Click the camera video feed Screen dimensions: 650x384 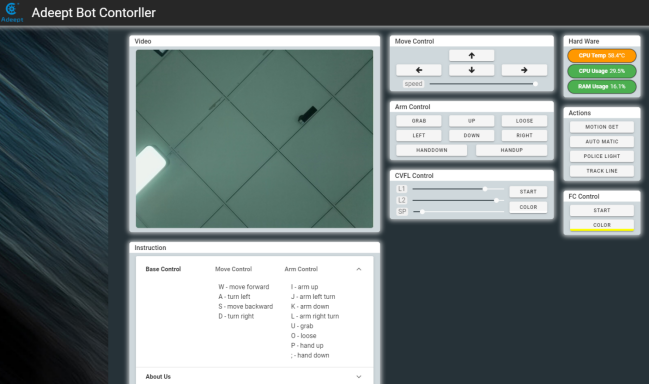coord(254,139)
